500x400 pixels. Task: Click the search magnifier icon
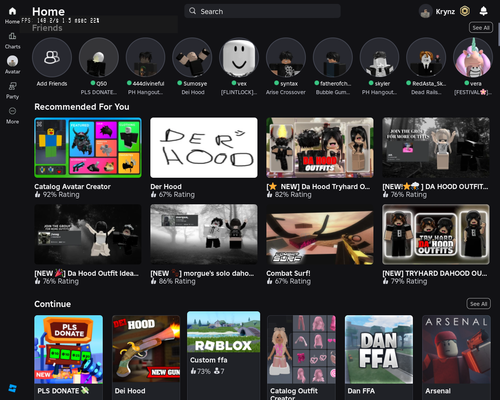pos(192,11)
